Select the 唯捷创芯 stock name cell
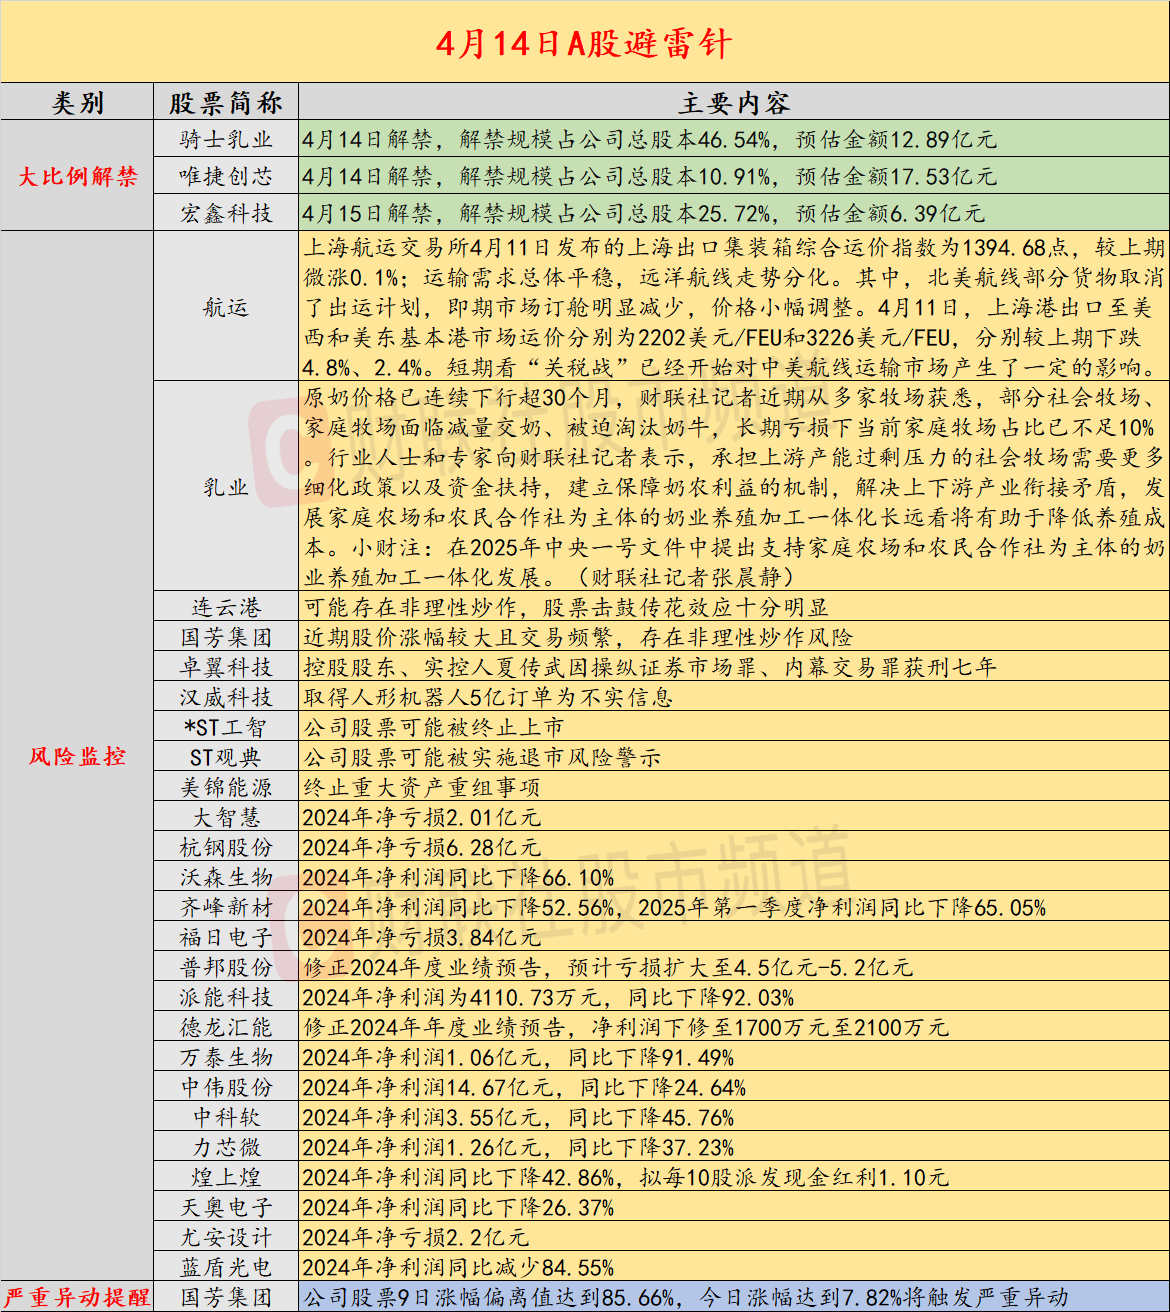The image size is (1170, 1312). [226, 176]
